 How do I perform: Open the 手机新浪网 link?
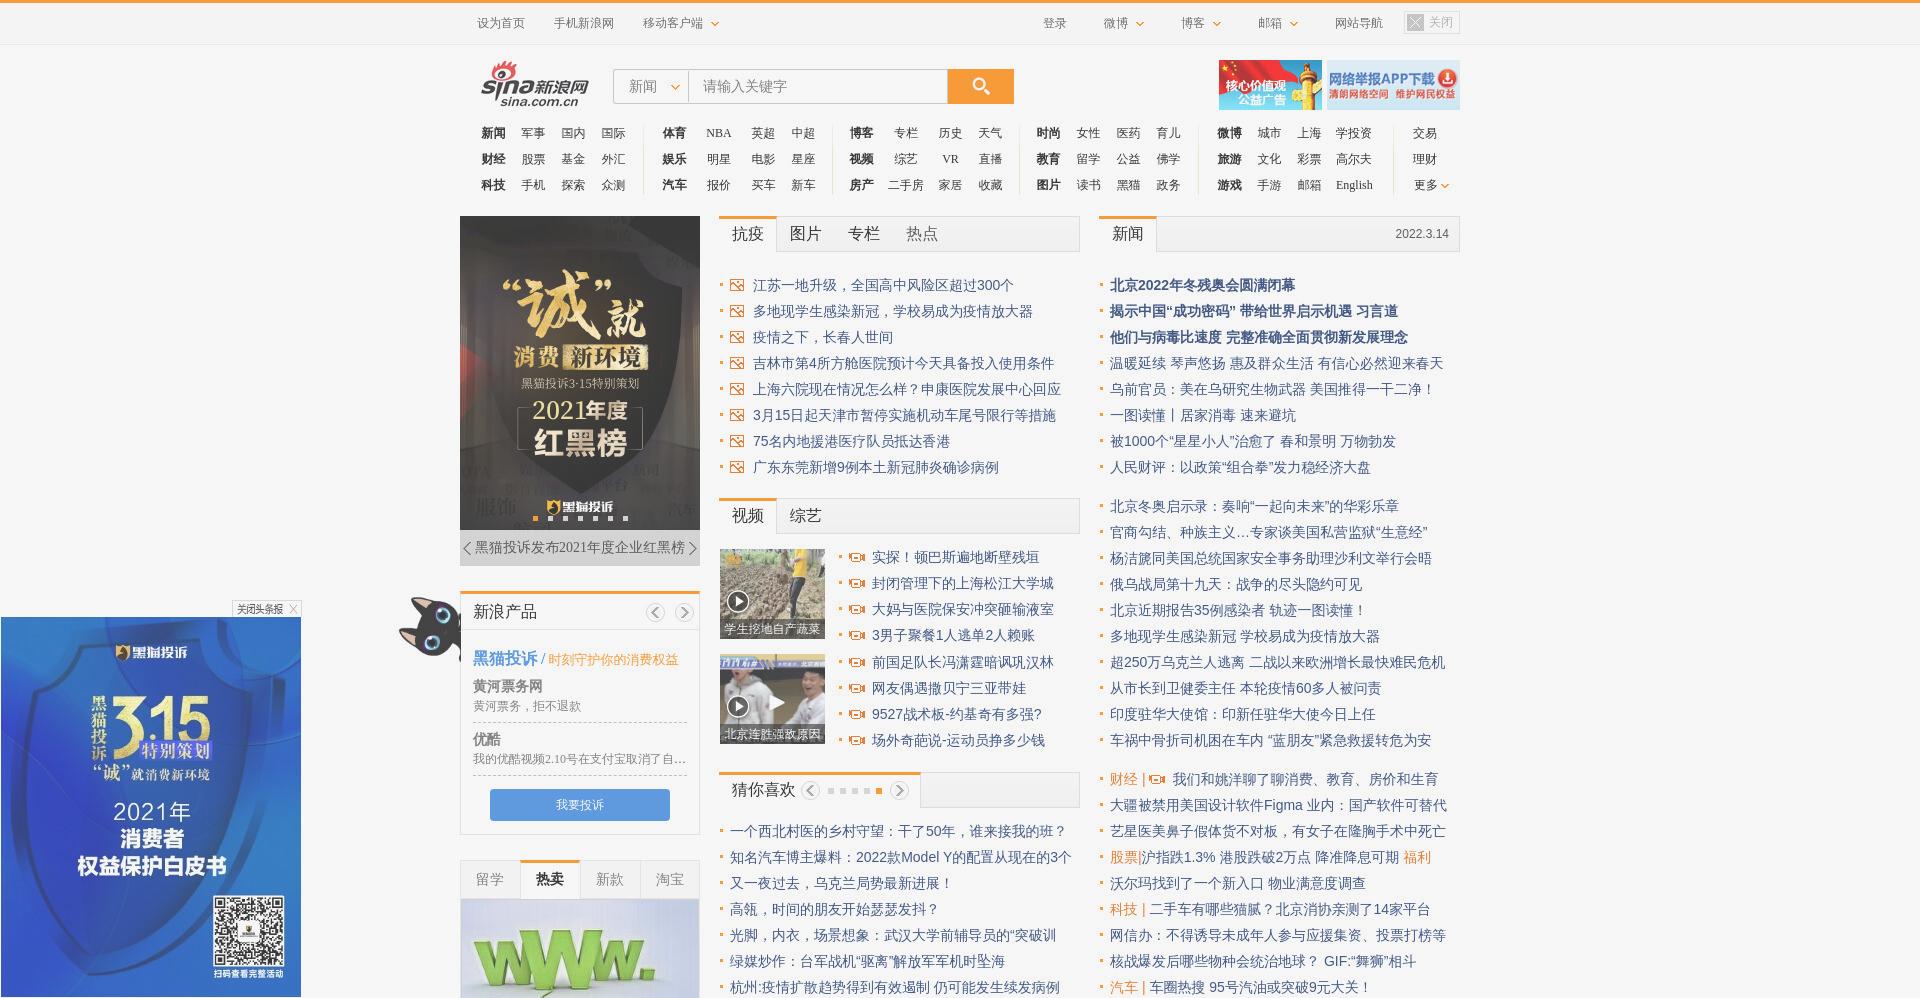pyautogui.click(x=584, y=23)
